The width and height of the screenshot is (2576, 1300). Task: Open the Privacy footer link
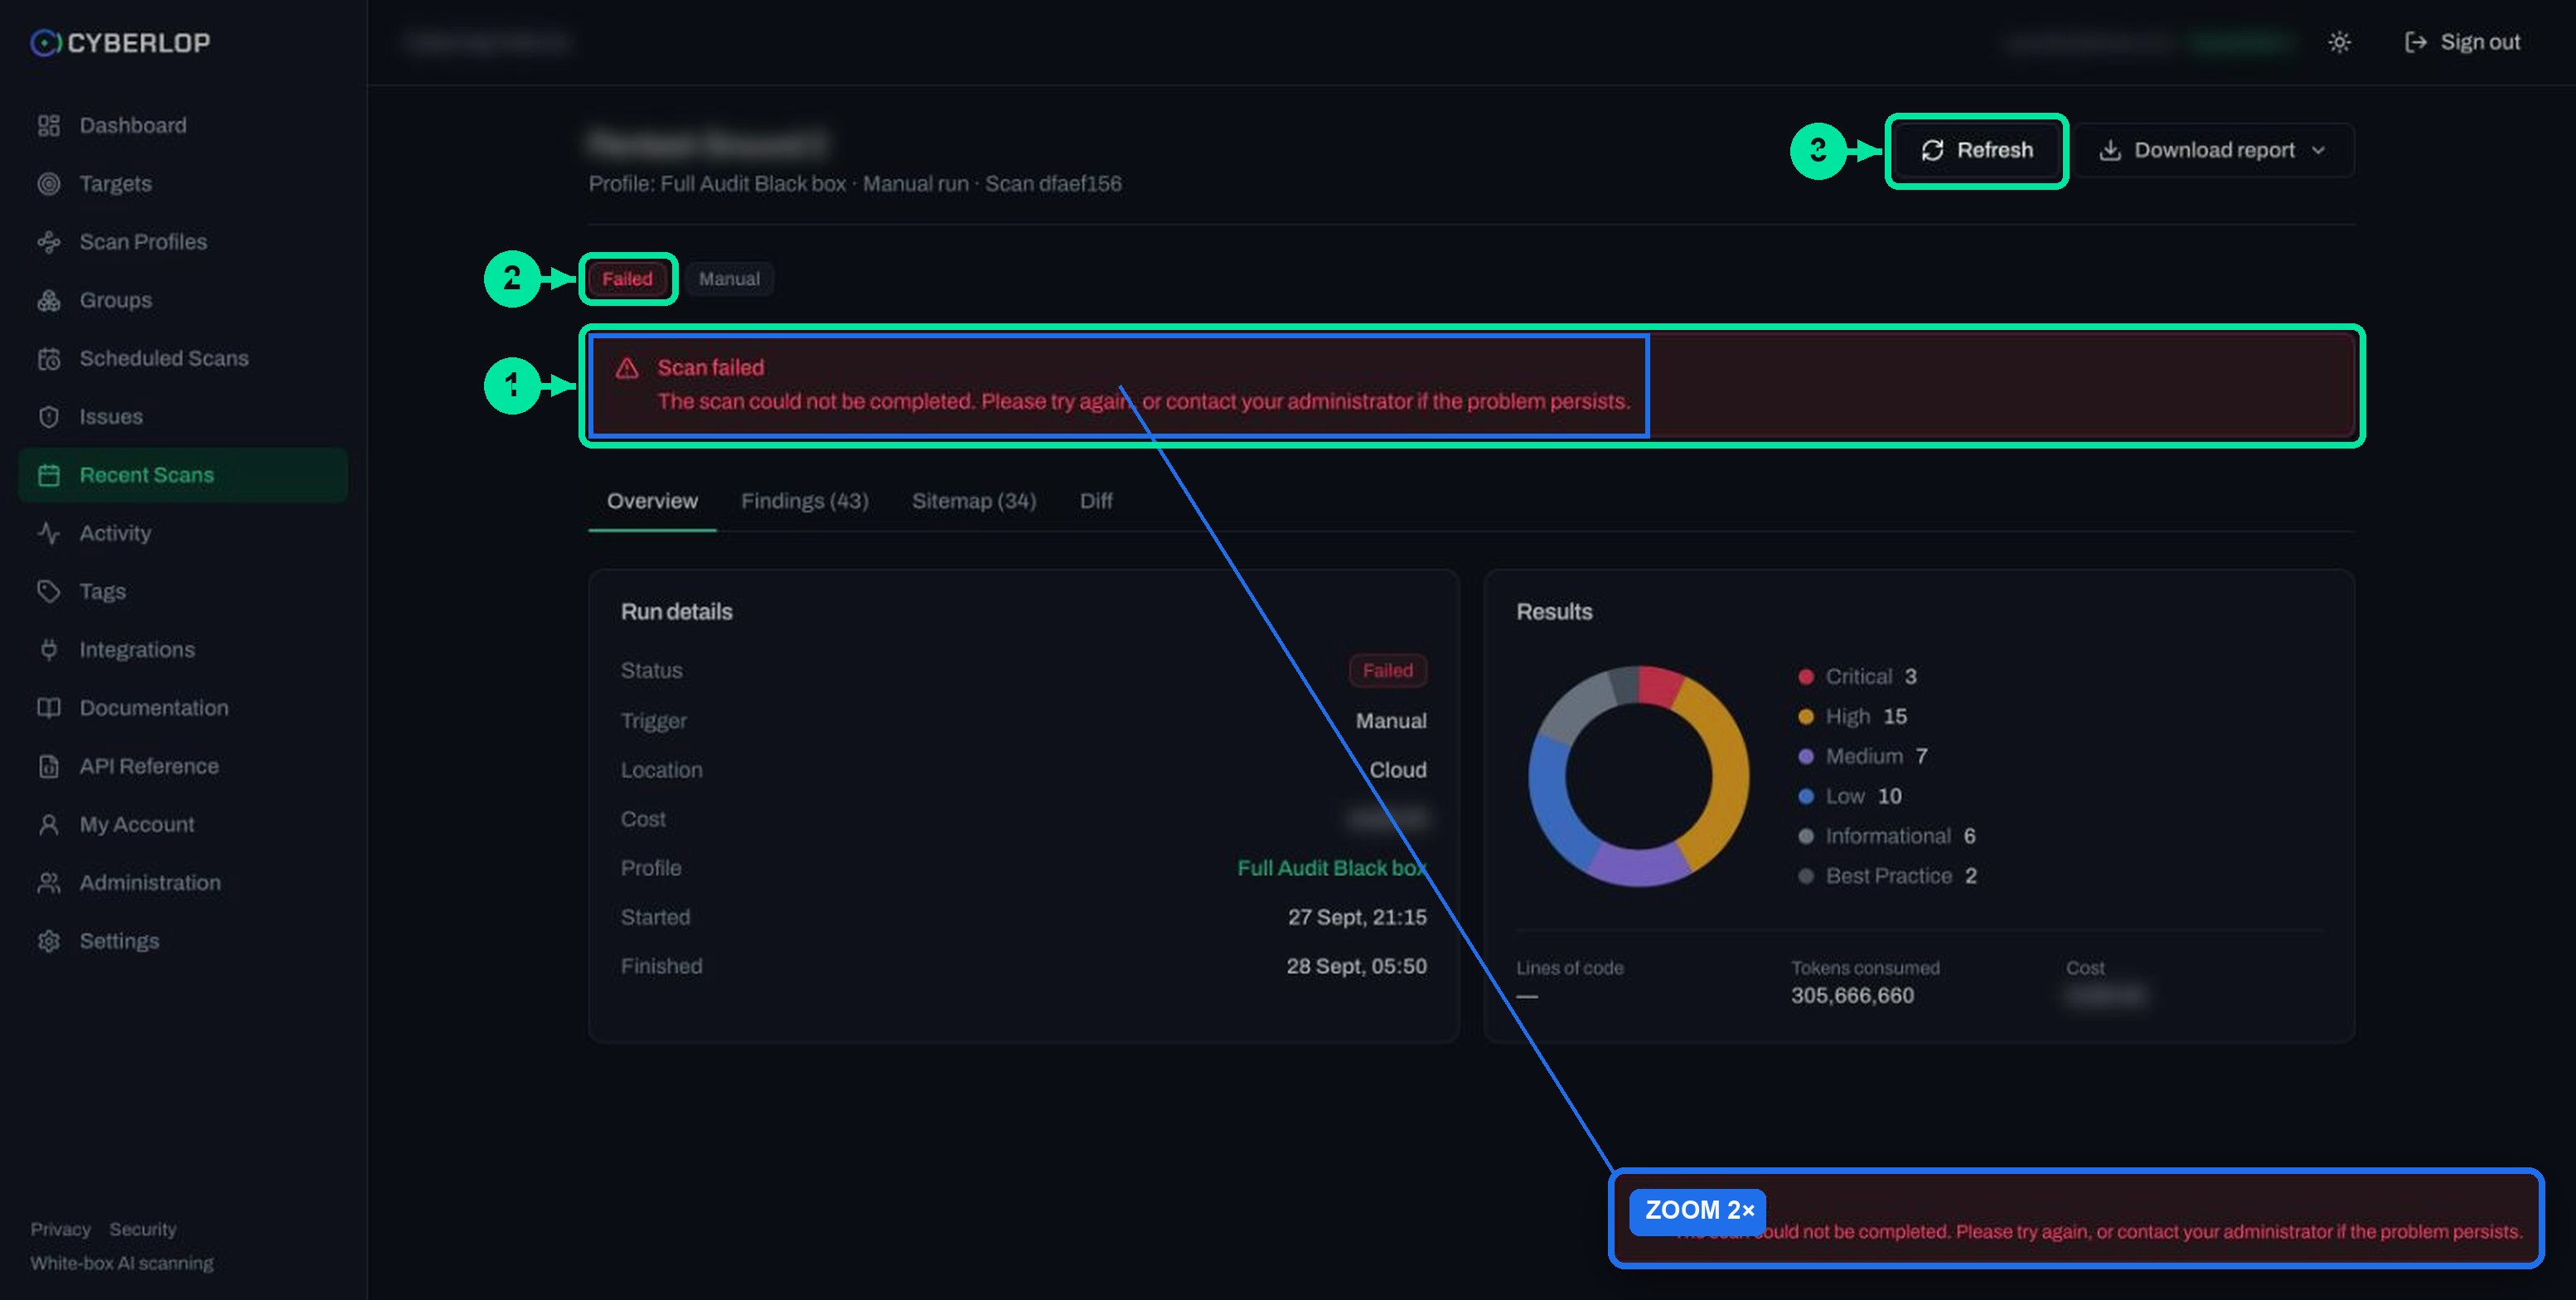click(60, 1229)
